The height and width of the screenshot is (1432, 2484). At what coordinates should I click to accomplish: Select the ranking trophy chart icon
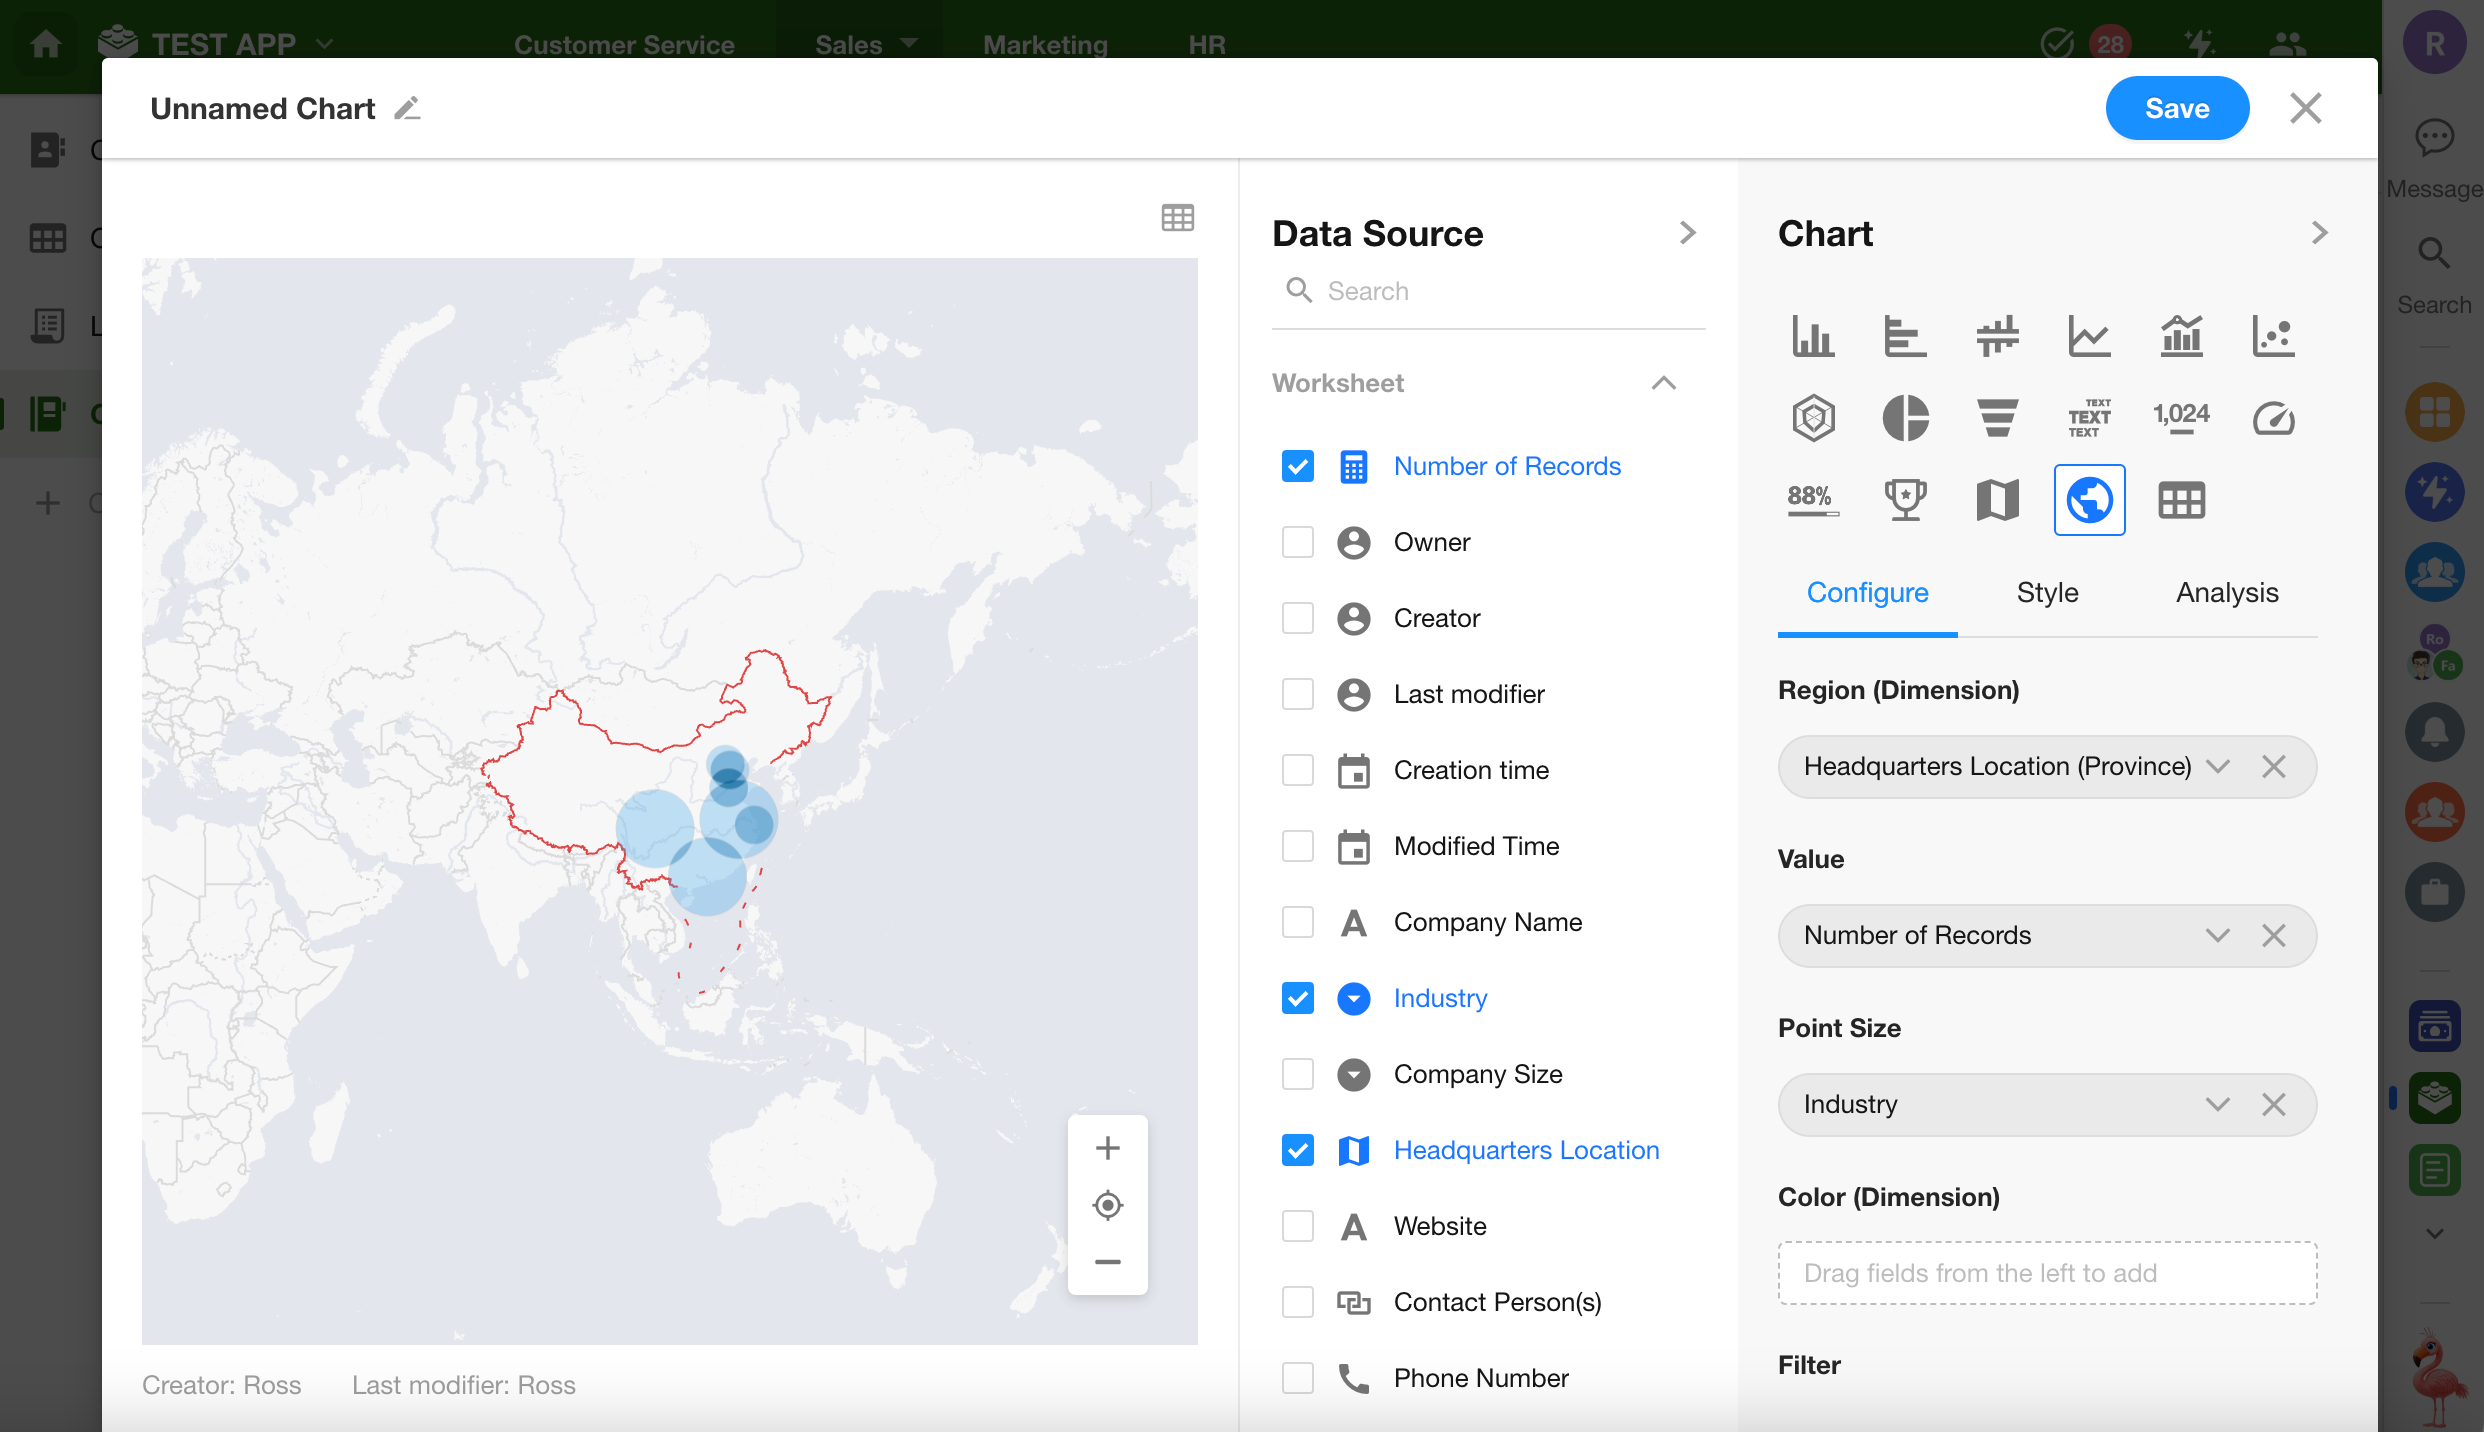[1905, 500]
